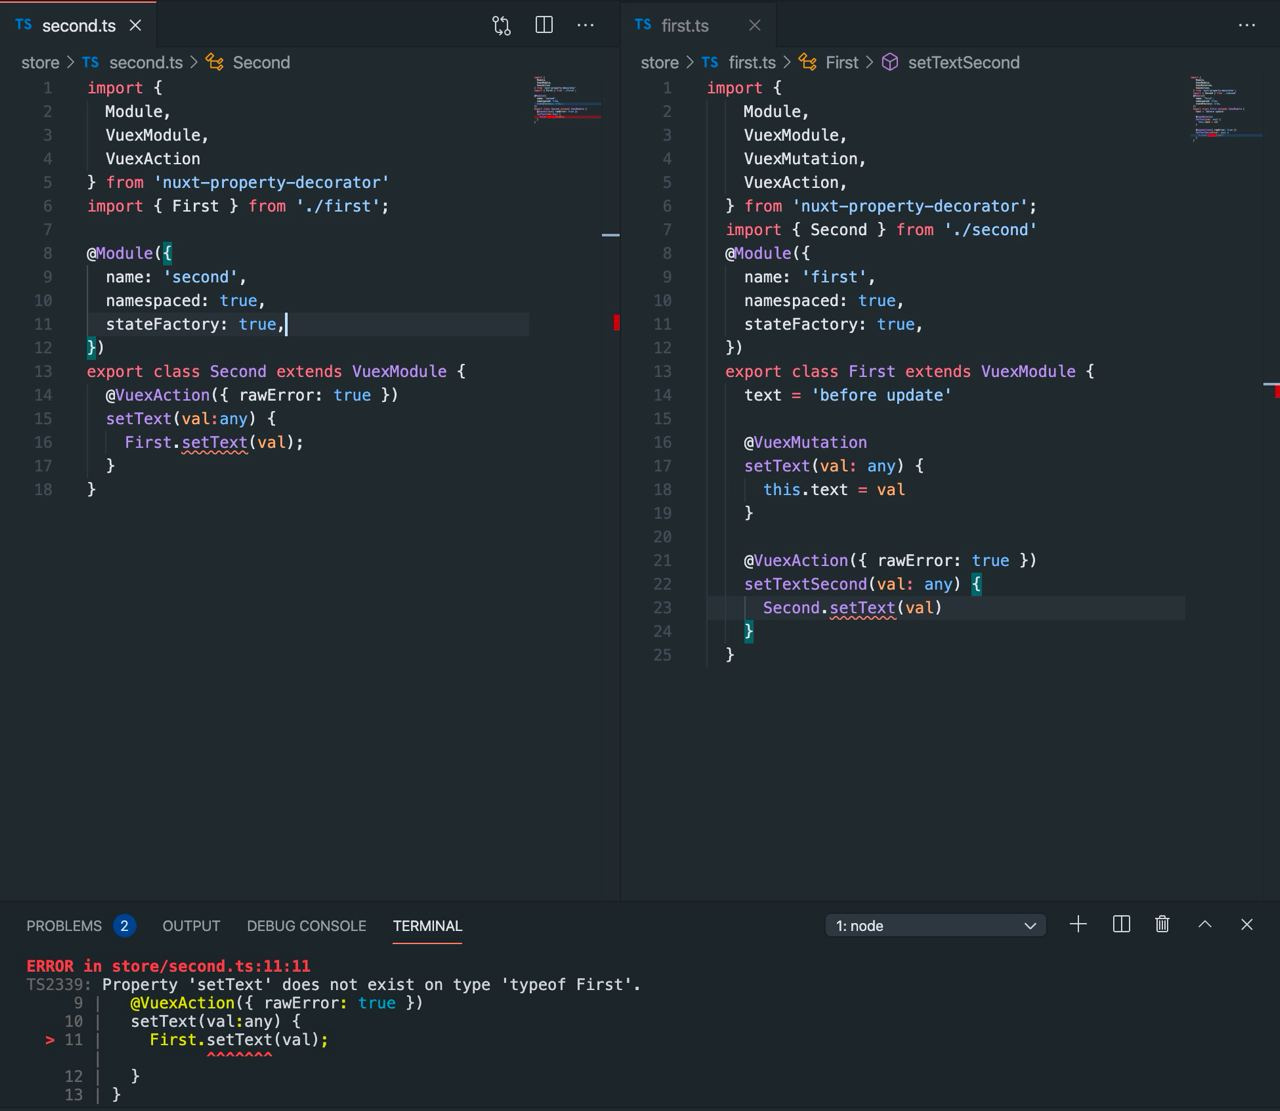This screenshot has width=1280, height=1111.
Task: Click the method cube icon beside 'setTextSecond'
Action: (x=890, y=62)
